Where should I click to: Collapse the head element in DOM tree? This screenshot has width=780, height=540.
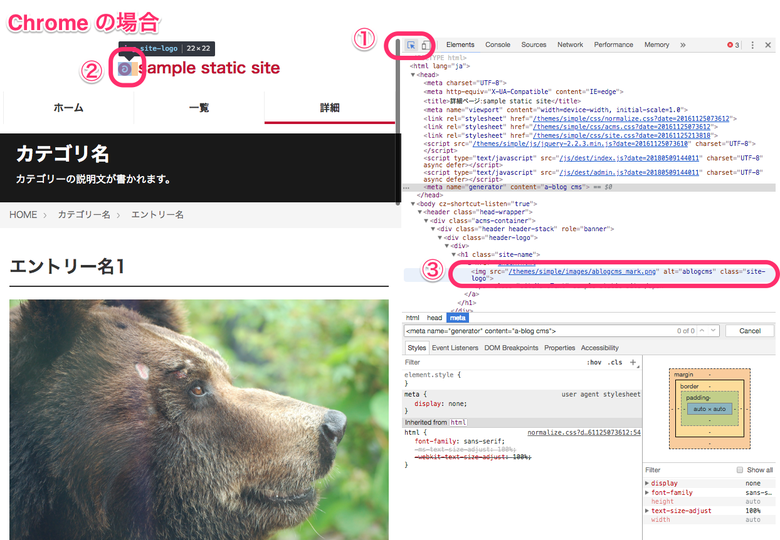413,74
